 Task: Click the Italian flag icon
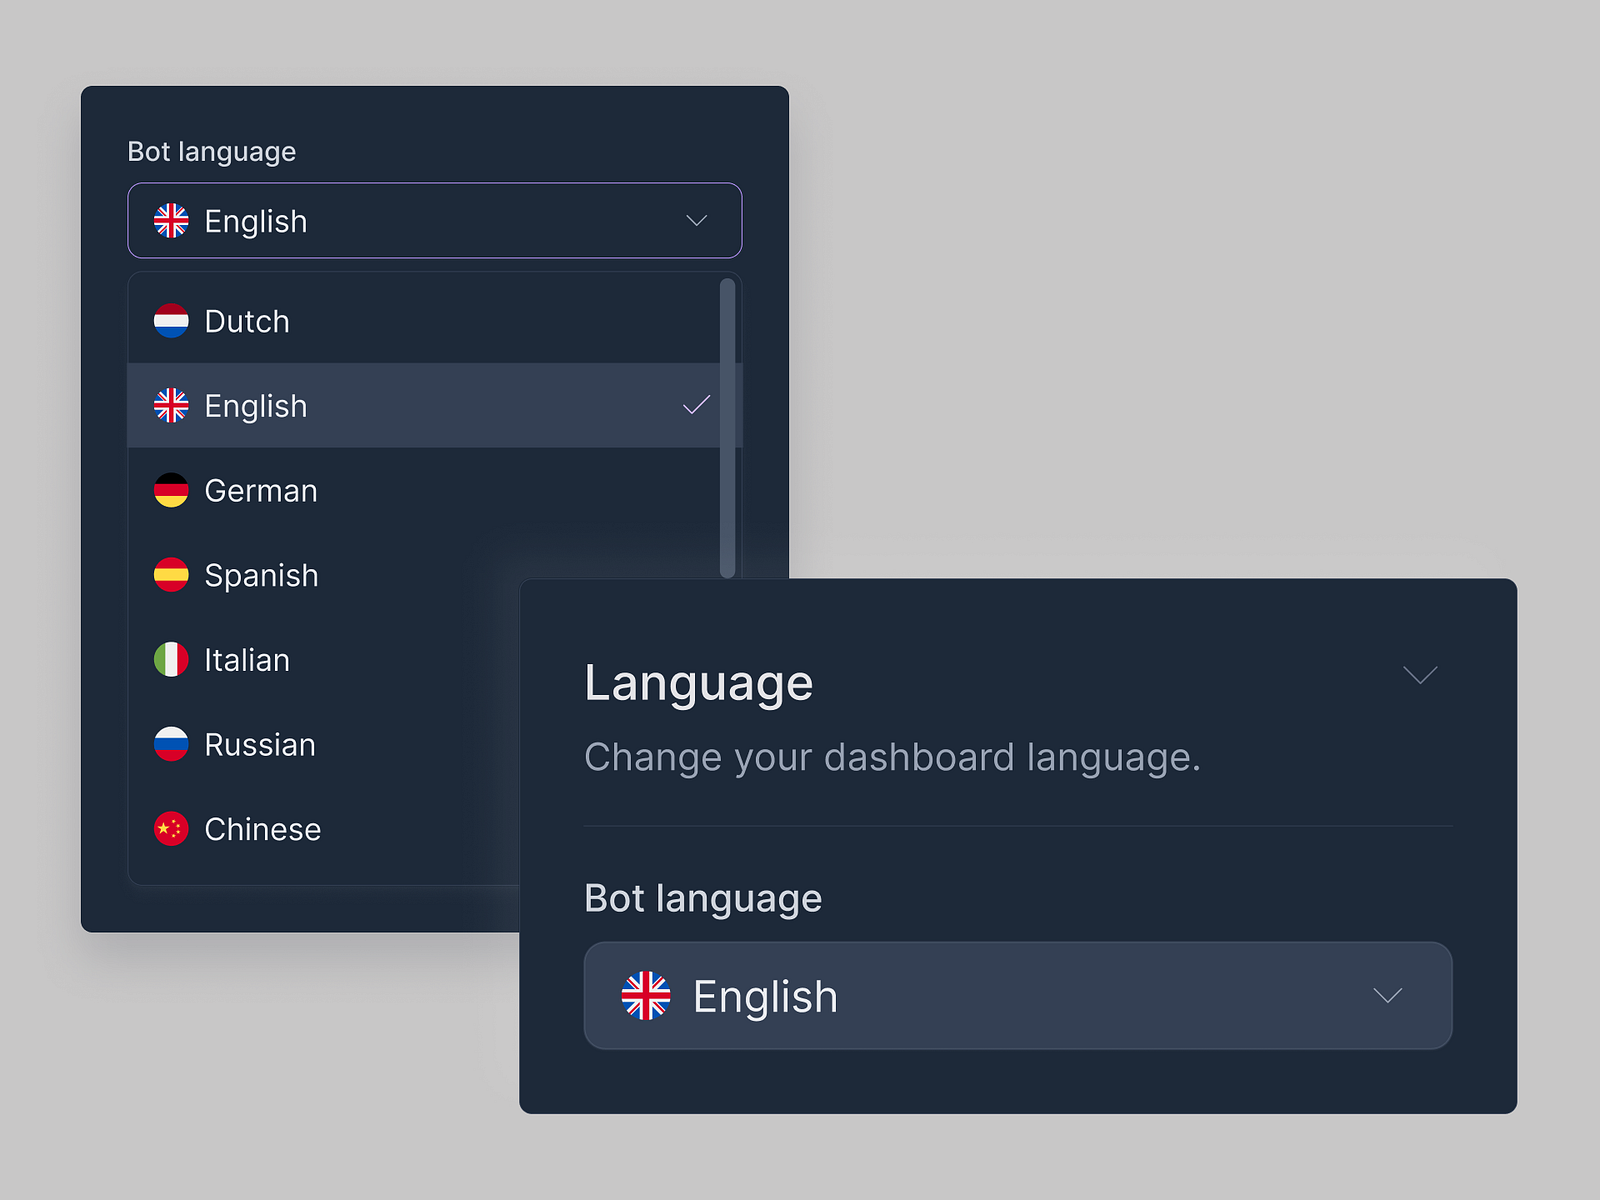[x=172, y=660]
